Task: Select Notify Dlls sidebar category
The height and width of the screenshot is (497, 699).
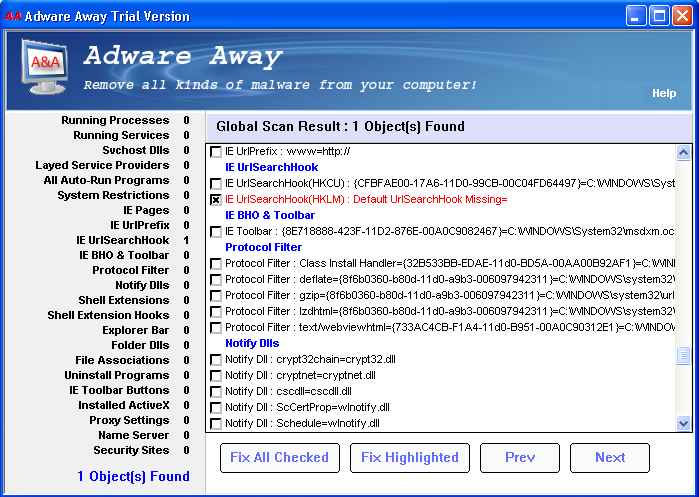Action: click(142, 285)
